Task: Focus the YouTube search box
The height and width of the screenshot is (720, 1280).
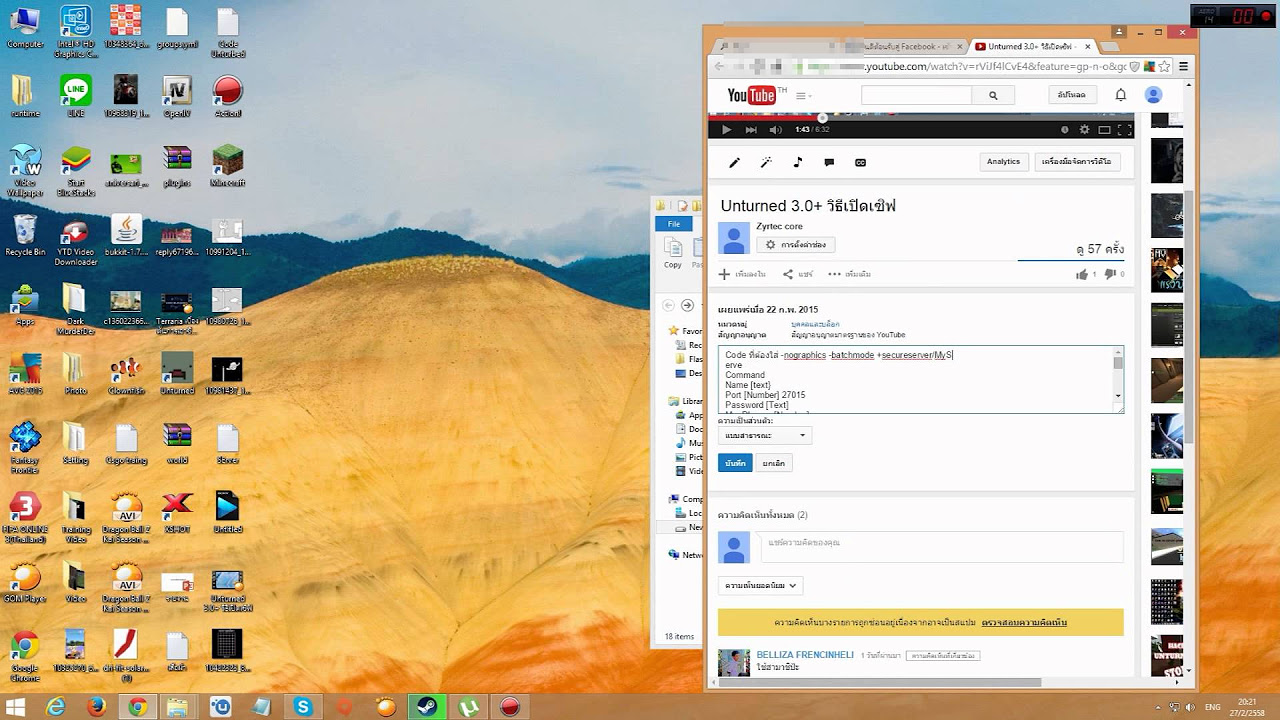Action: pyautogui.click(x=916, y=95)
